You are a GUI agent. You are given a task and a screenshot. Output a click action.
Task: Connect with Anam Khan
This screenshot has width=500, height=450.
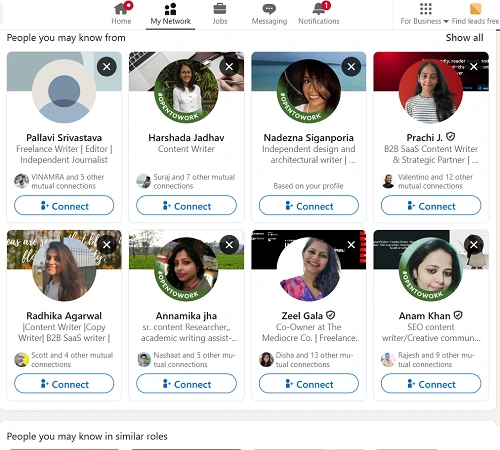click(431, 383)
